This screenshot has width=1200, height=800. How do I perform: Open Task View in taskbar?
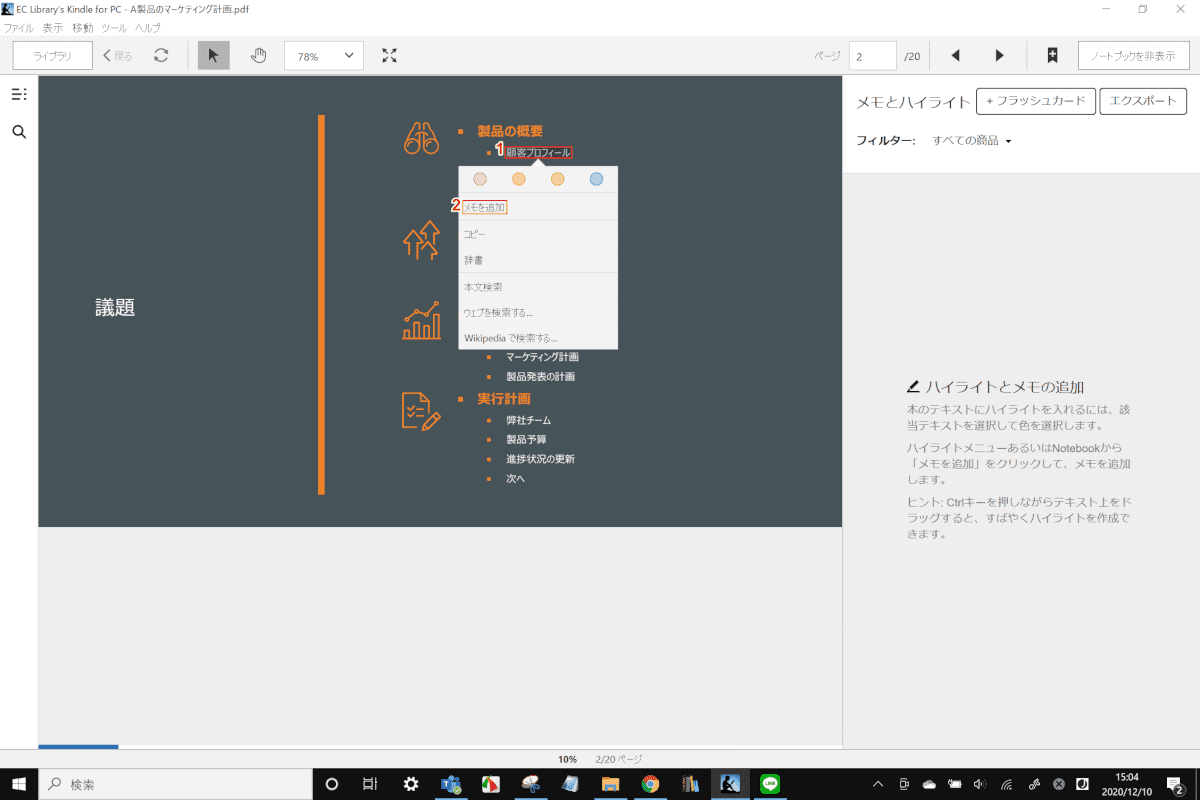369,784
